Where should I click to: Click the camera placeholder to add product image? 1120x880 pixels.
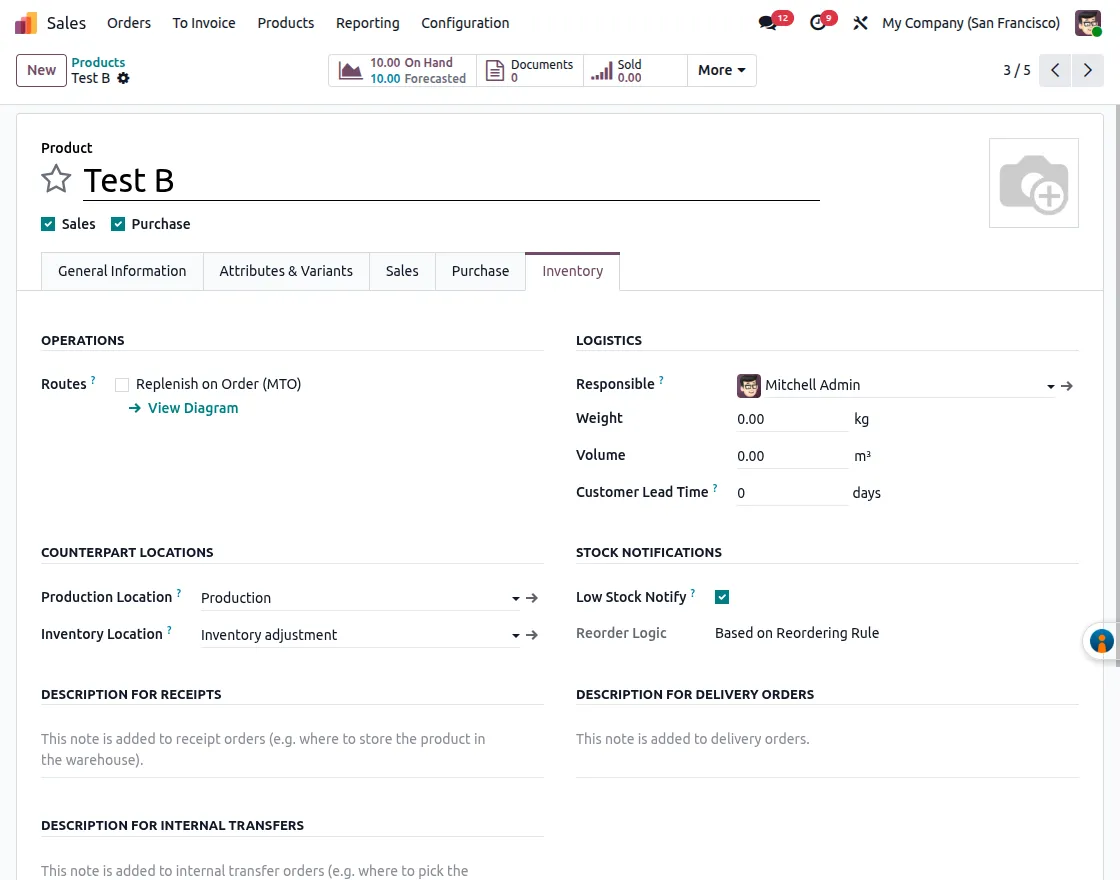[x=1034, y=183]
